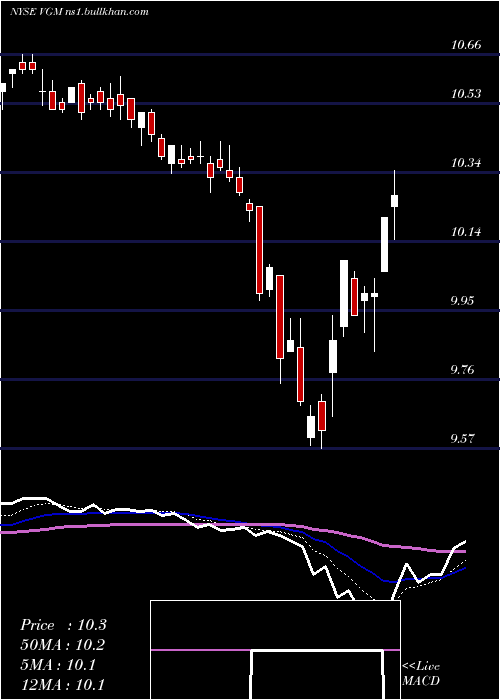The height and width of the screenshot is (700, 500).
Task: Click the 12MA : 10.1 readout
Action: pos(63,684)
